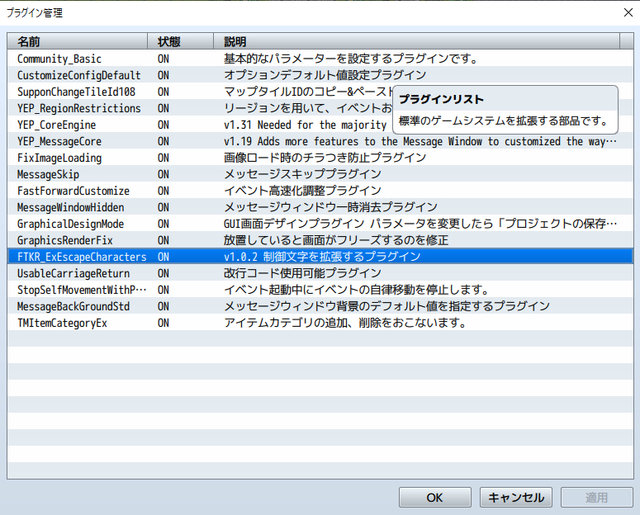Screen dimensions: 640x515
Task: Click description イベント高速化調整プラグイン
Action: 302,191
